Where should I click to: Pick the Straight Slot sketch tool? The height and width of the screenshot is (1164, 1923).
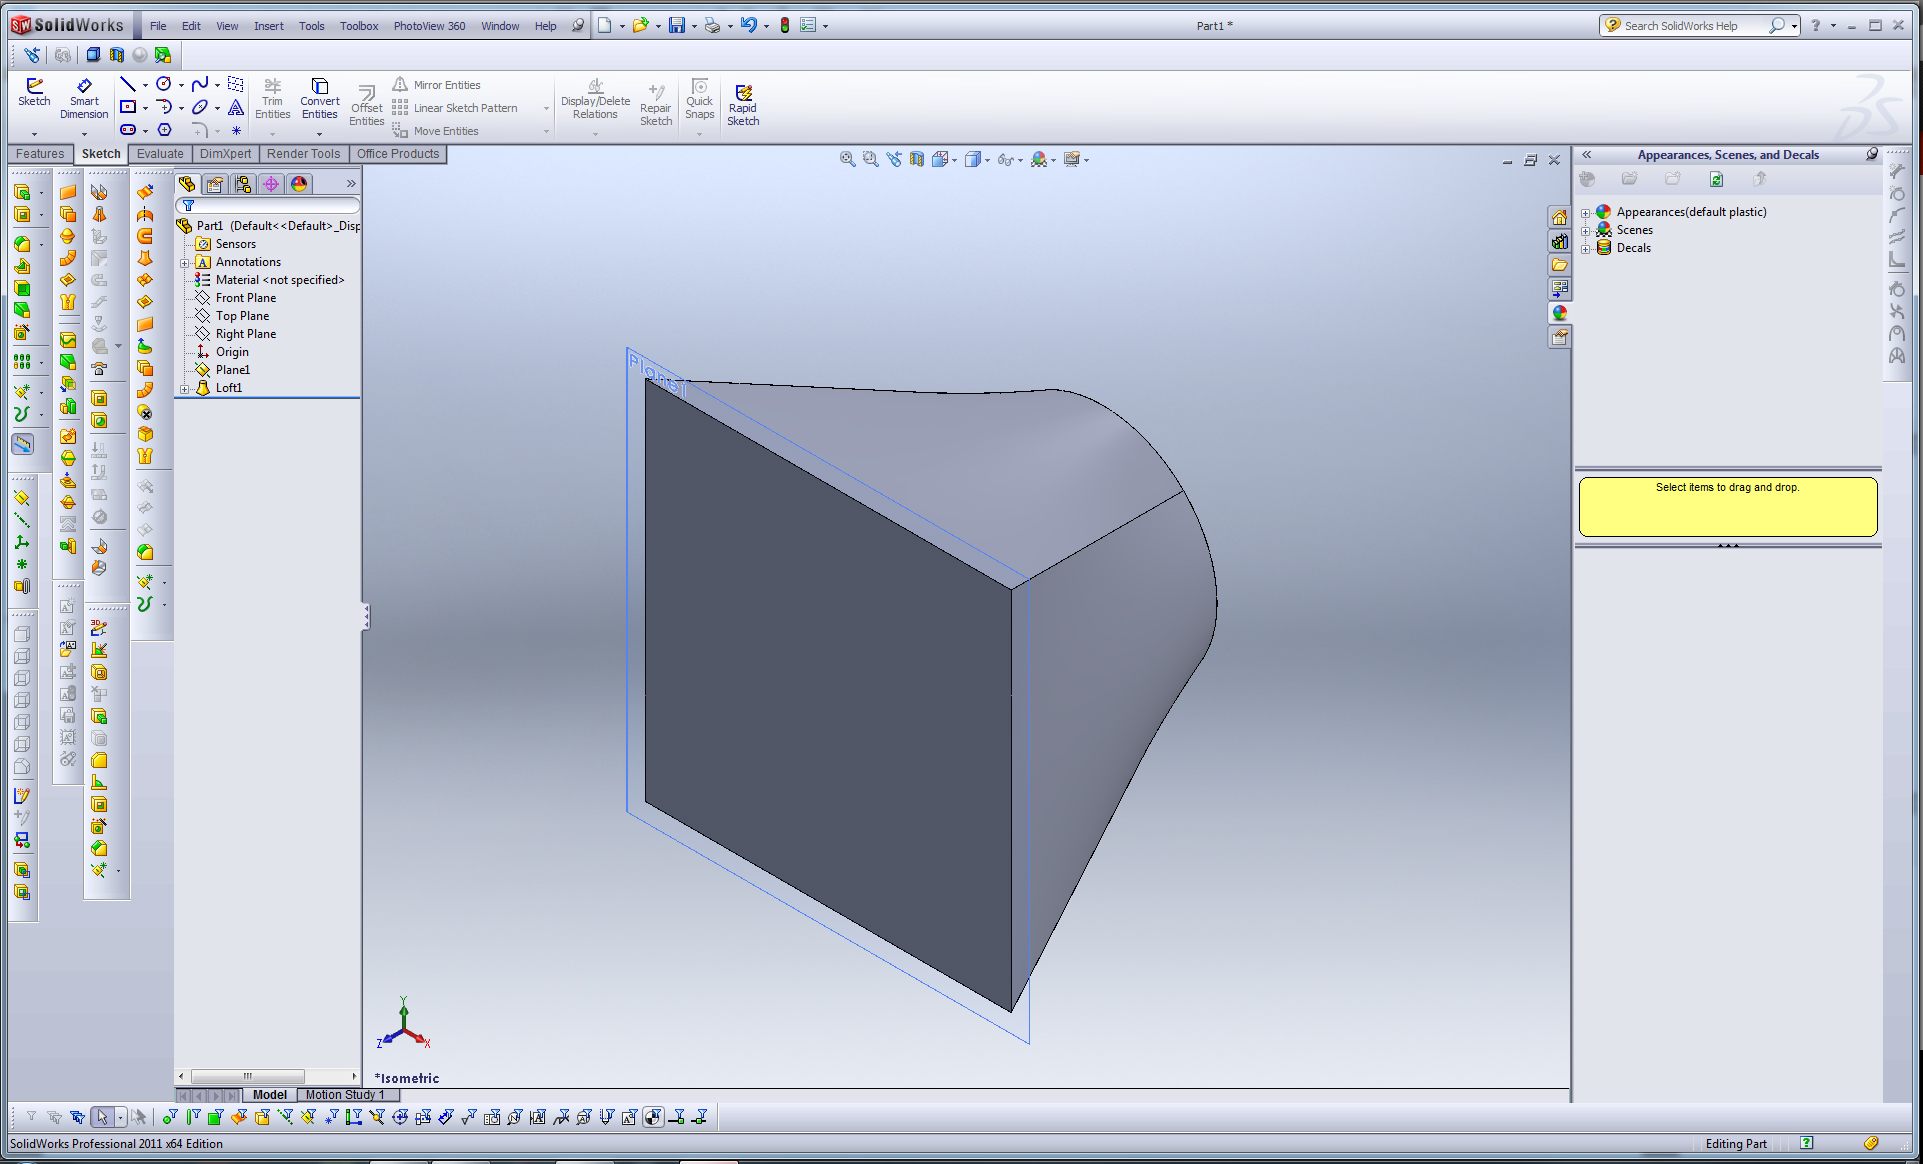pos(128,130)
